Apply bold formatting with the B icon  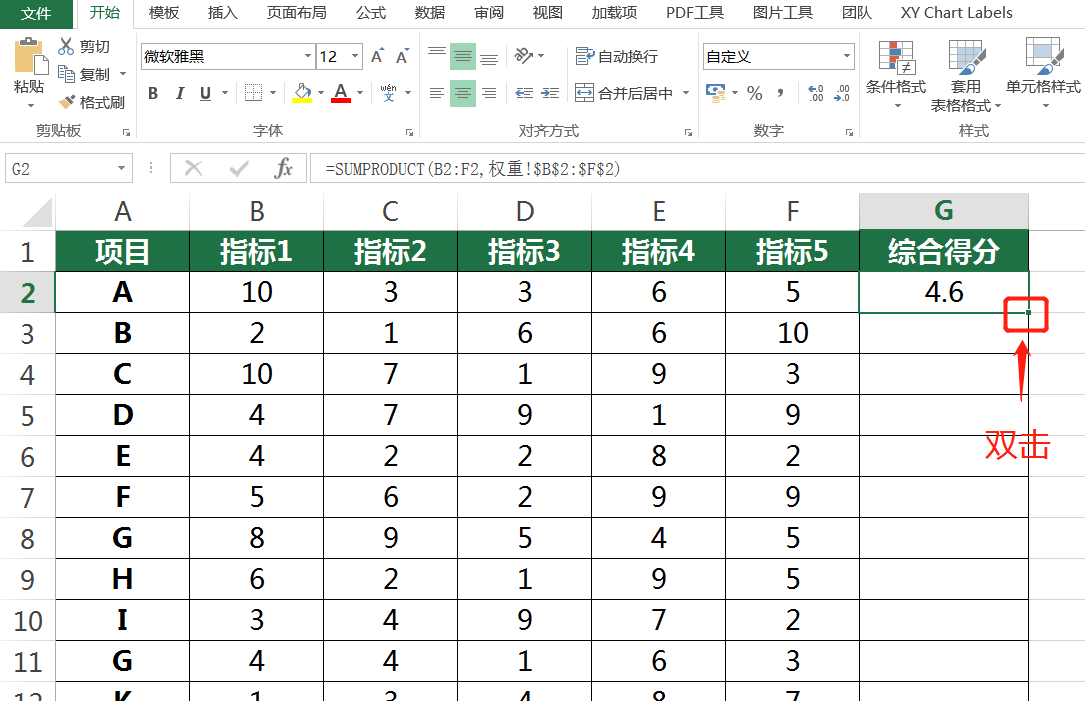pos(152,92)
